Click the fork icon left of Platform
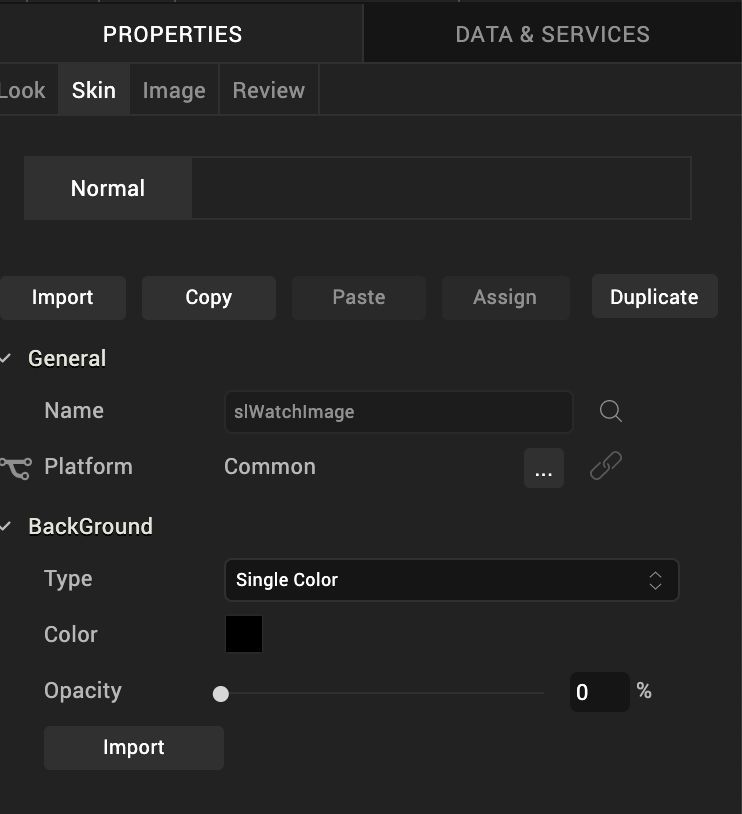Viewport: 742px width, 814px height. click(16, 467)
